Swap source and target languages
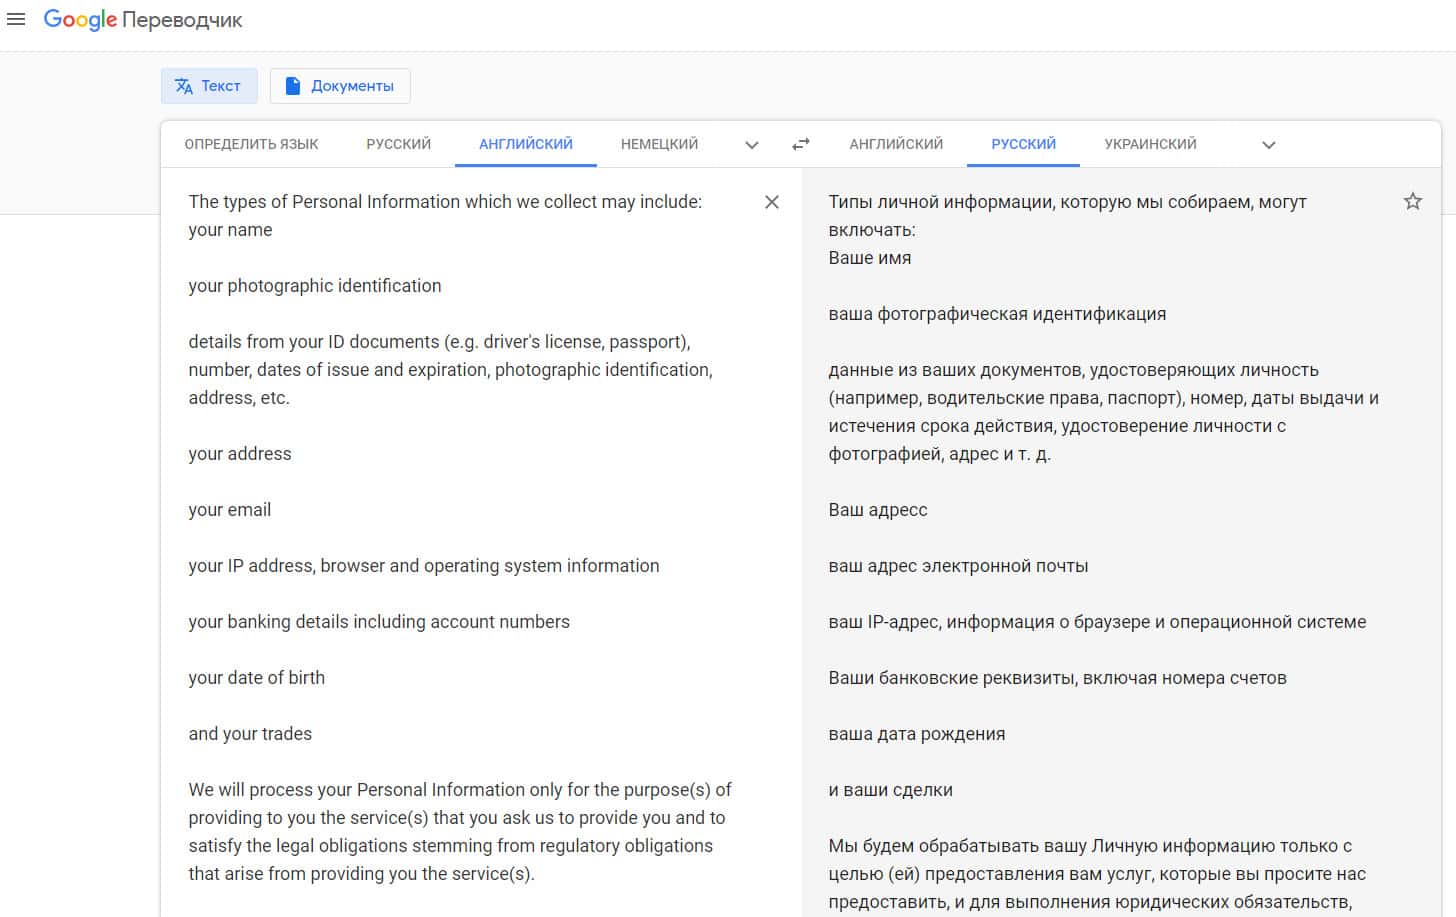 click(x=801, y=144)
